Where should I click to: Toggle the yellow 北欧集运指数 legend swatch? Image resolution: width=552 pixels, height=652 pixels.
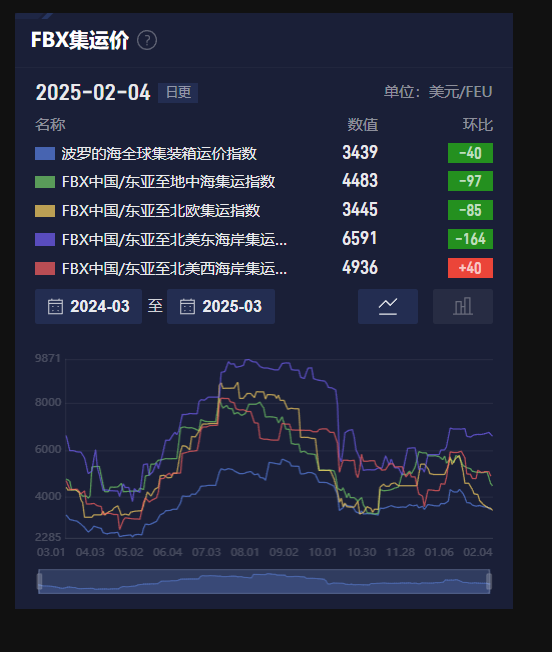point(45,211)
